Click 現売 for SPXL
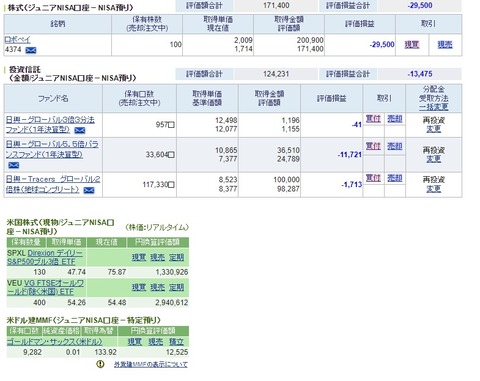This screenshot has height=381, width=480. (157, 257)
